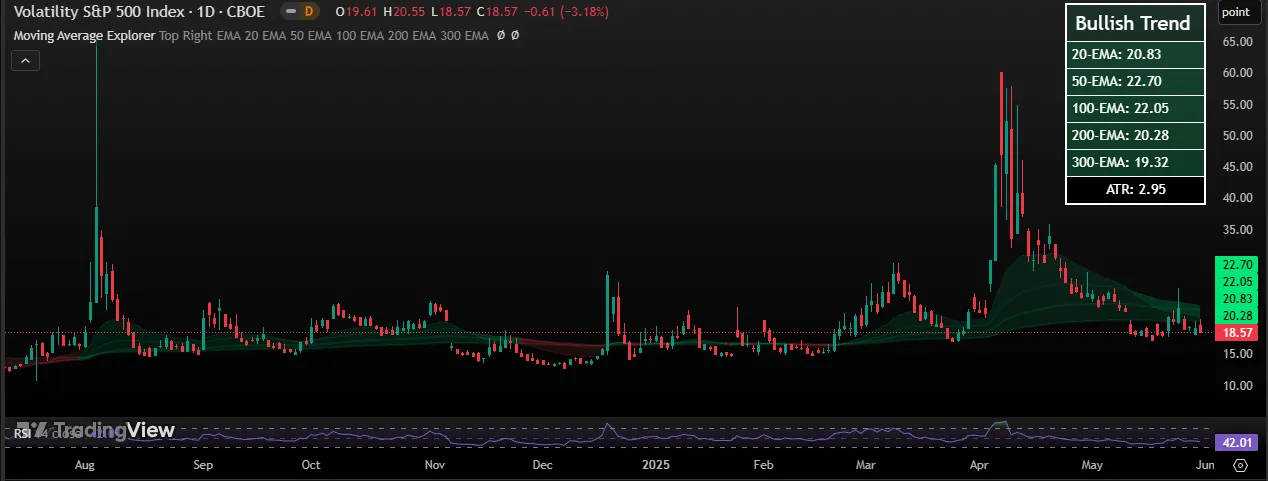Viewport: 1268px width, 481px height.
Task: Click the orange D delayed-data badge
Action: (308, 12)
